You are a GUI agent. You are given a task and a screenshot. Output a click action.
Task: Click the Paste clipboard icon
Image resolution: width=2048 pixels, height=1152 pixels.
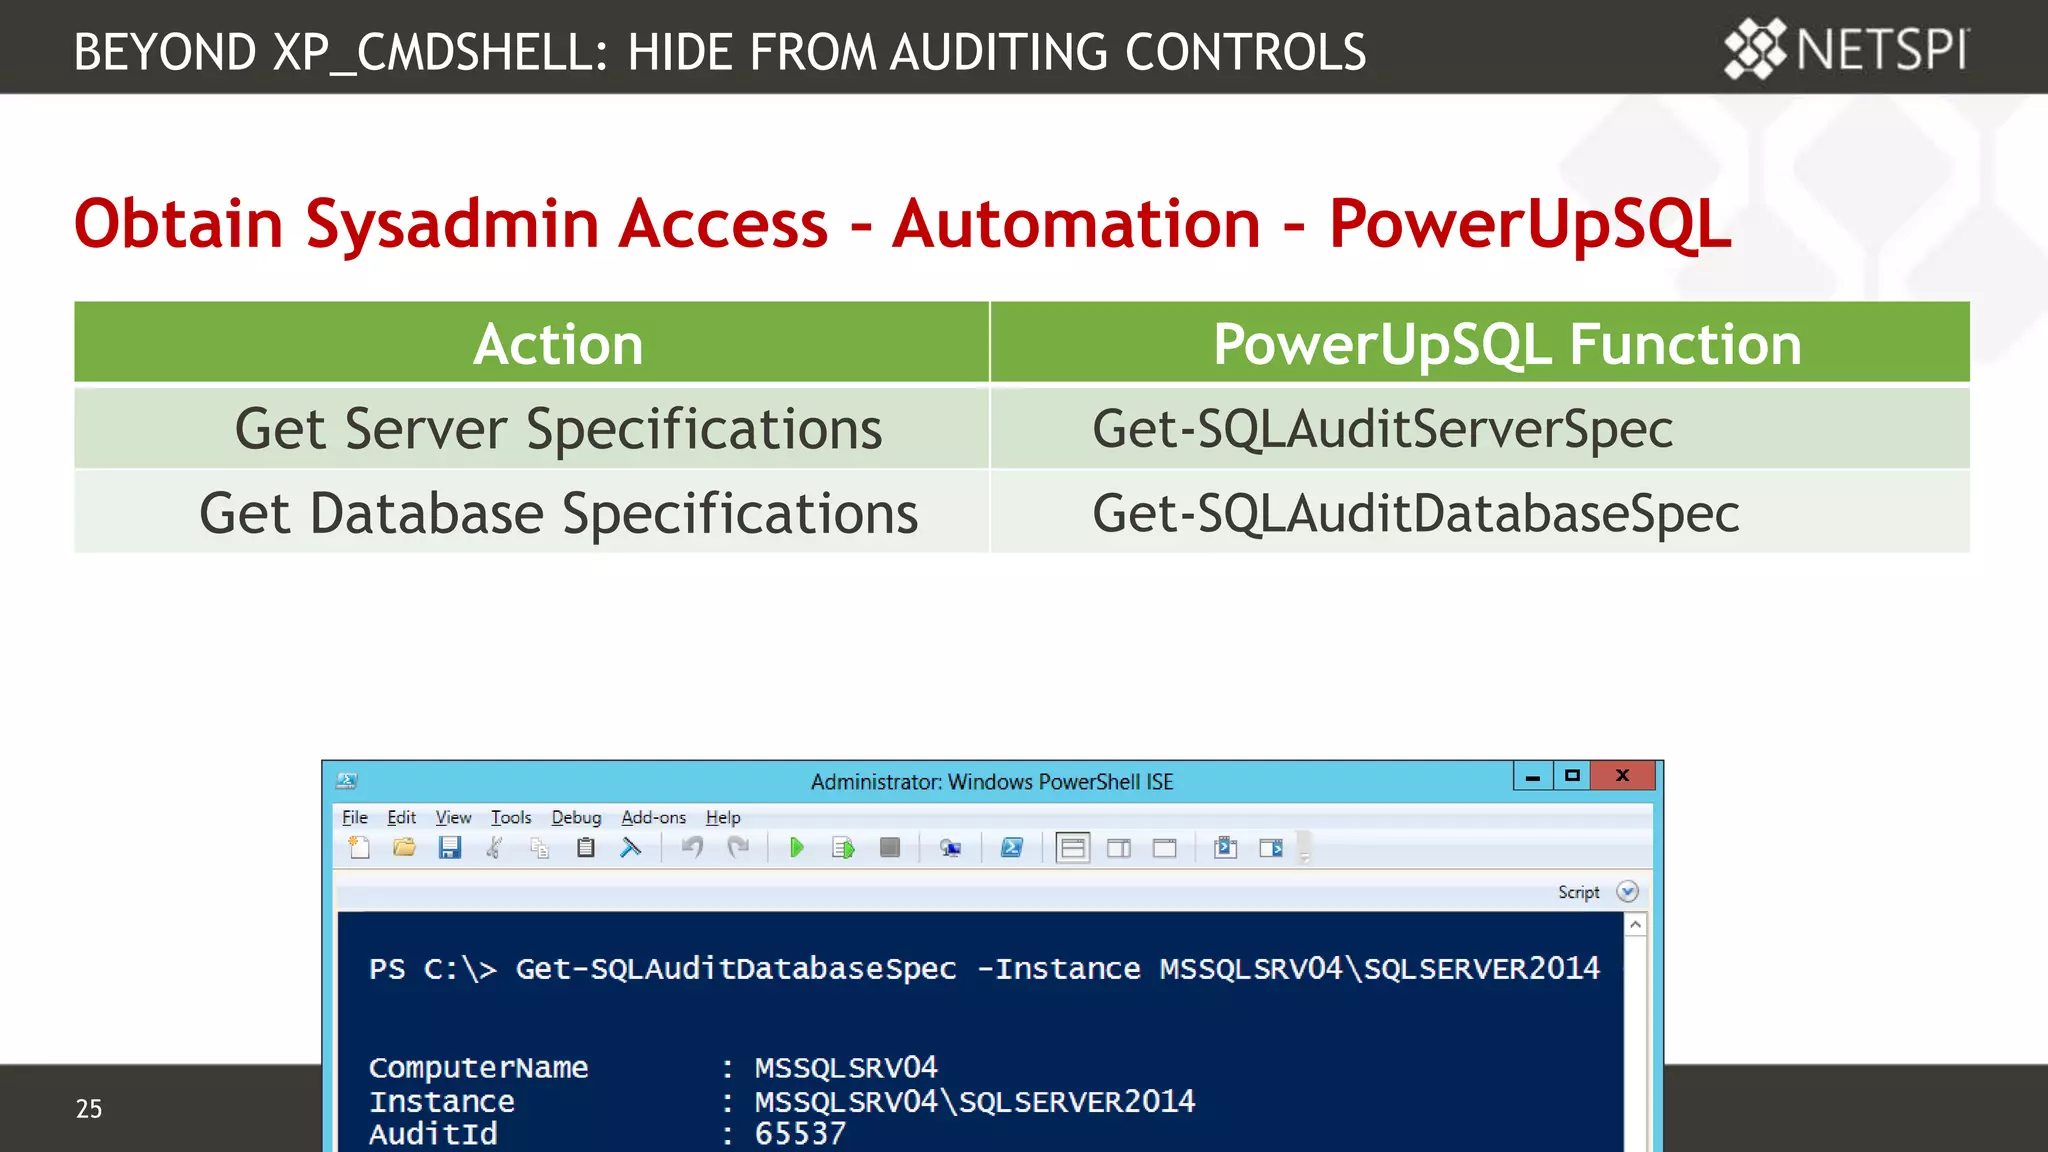coord(586,848)
